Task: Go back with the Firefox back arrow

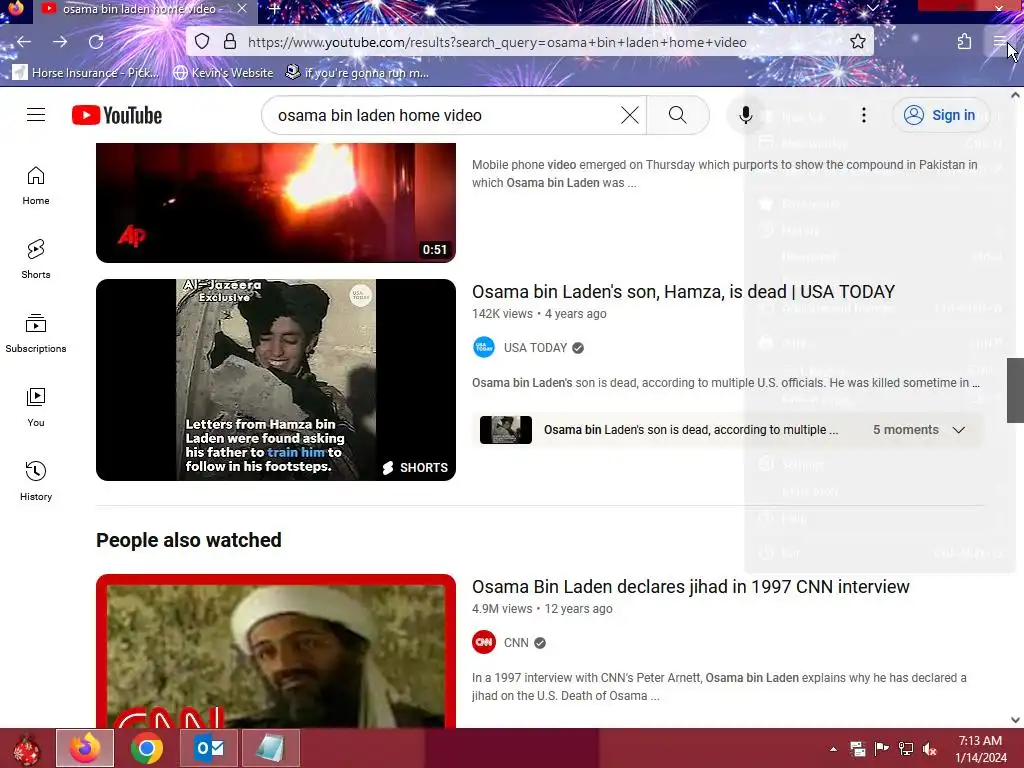Action: pyautogui.click(x=24, y=42)
